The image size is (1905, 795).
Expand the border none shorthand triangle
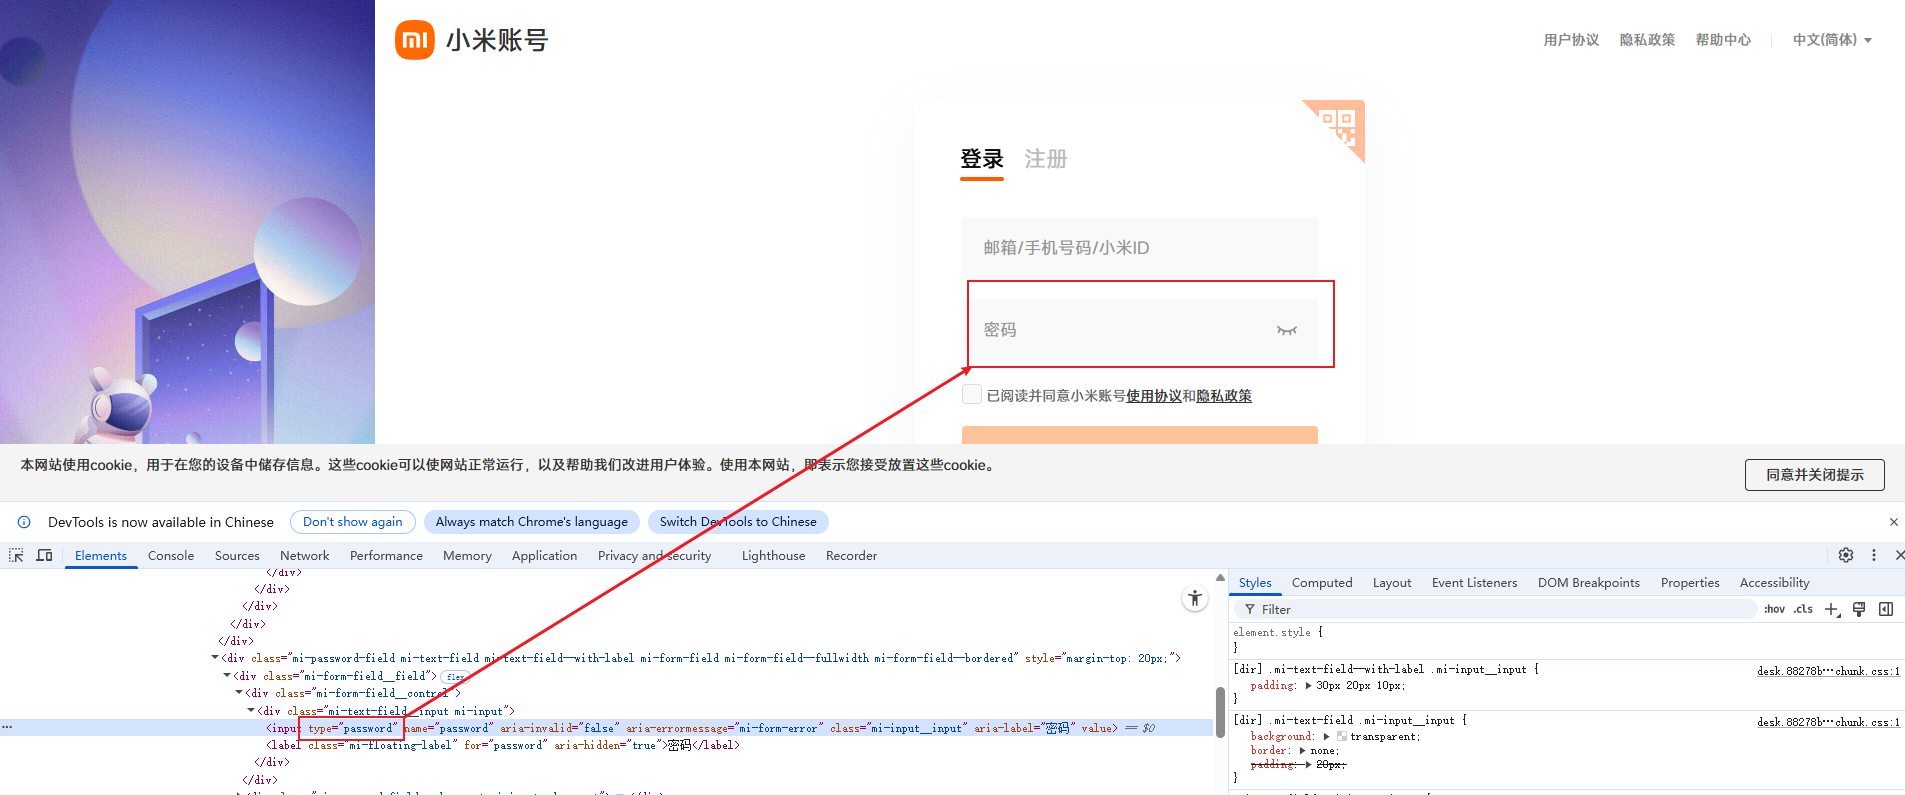[x=1302, y=751]
